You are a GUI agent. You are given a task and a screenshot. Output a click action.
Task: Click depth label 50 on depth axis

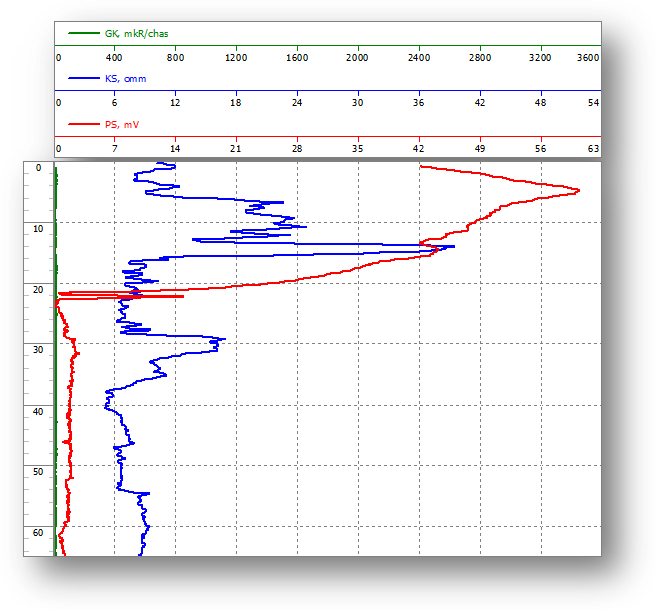coord(38,472)
